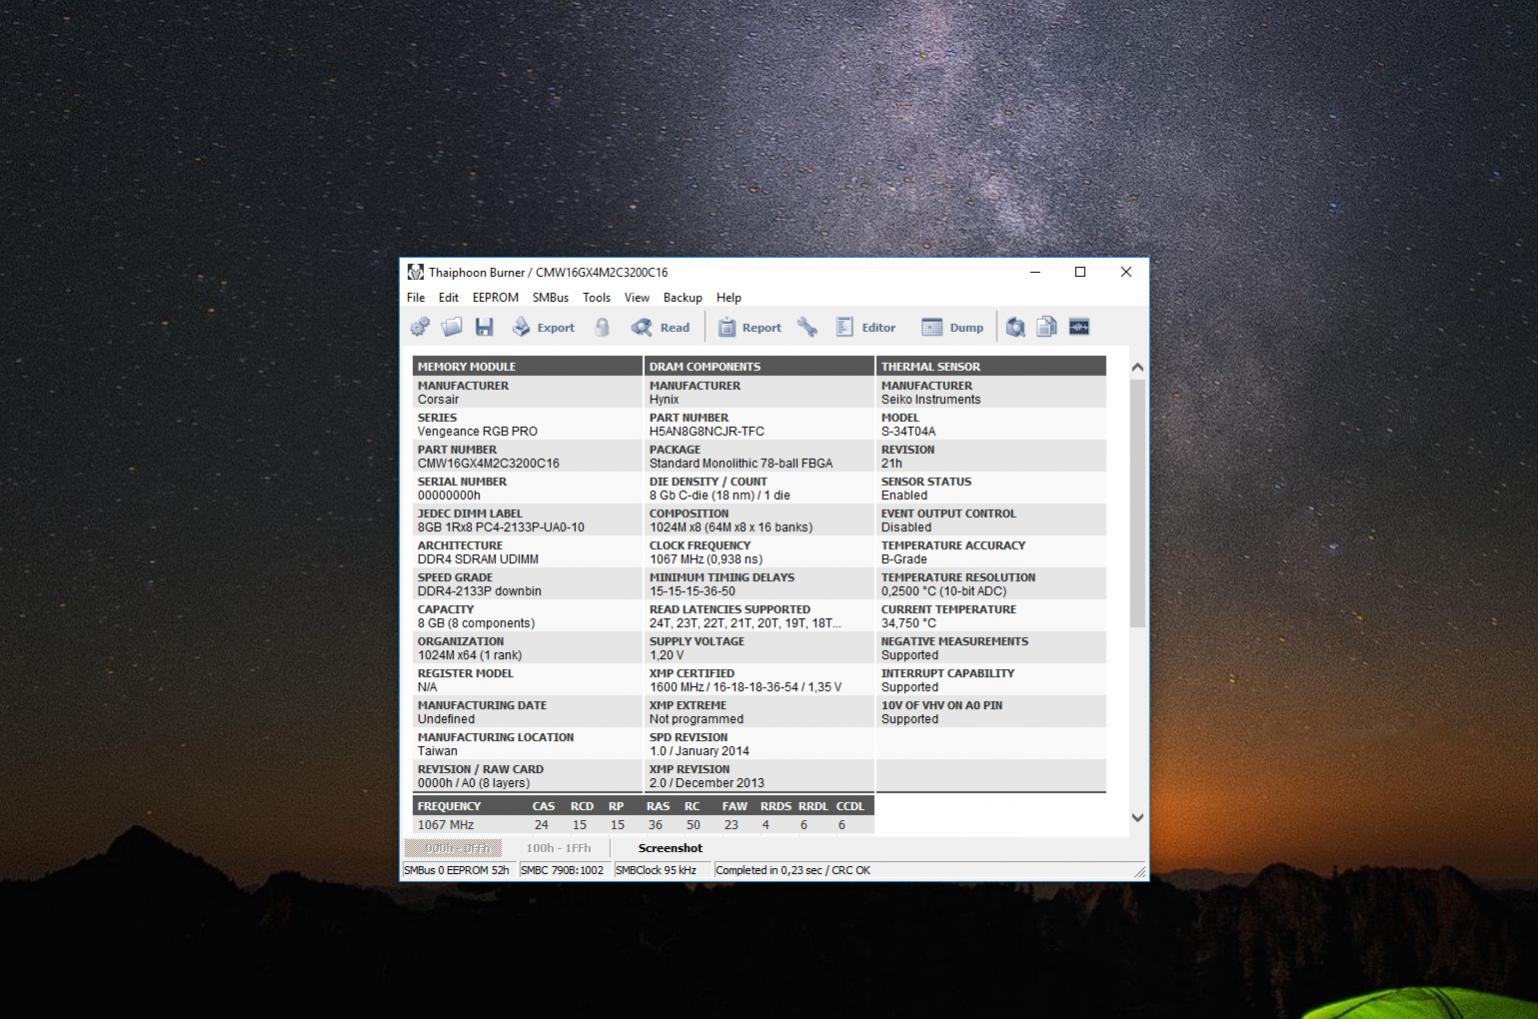This screenshot has height=1019, width=1538.
Task: Open the Editor from the toolbar
Action: pyautogui.click(x=866, y=327)
